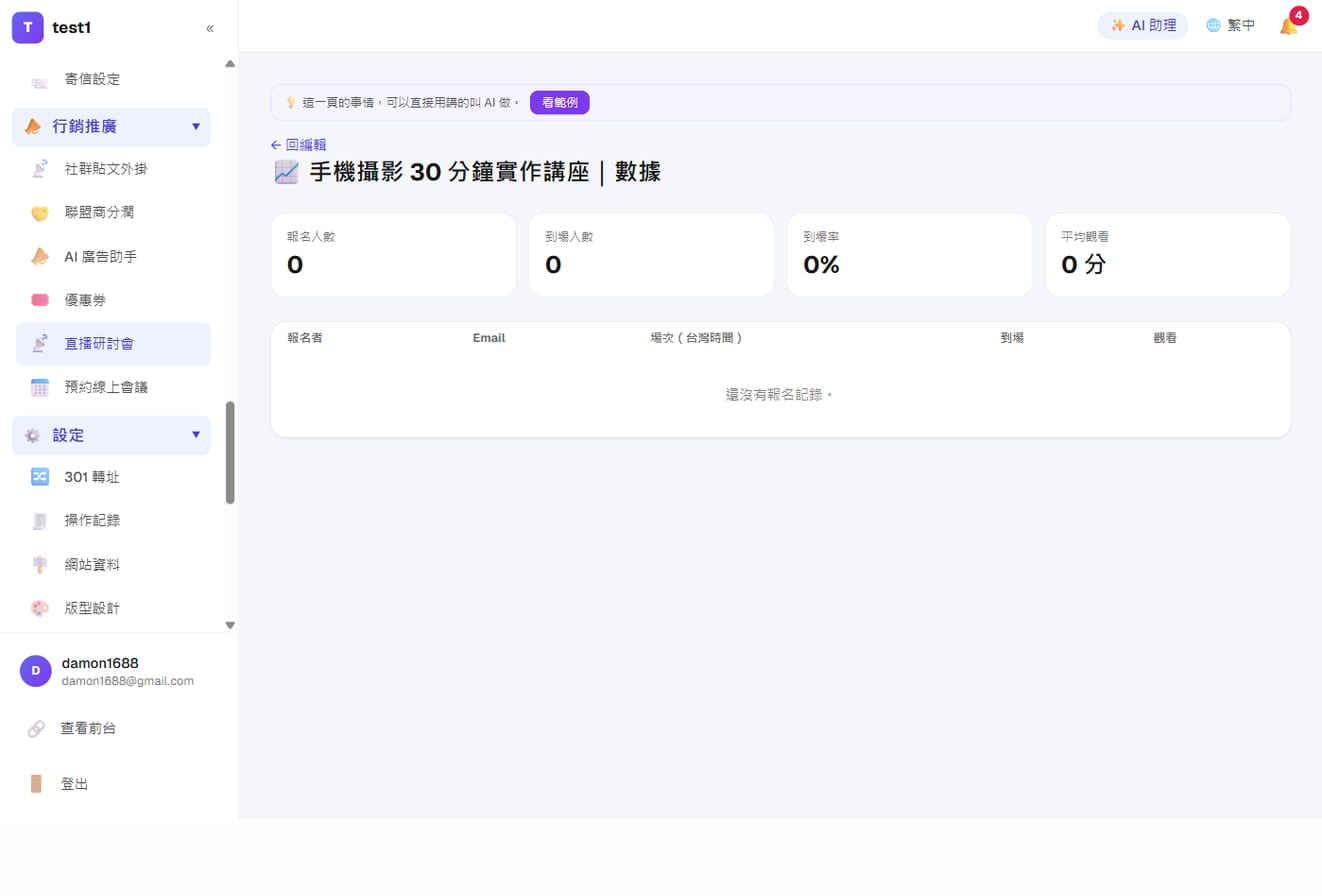Click the 聯盟商分潤 handshake icon
This screenshot has width=1322, height=896.
click(40, 213)
